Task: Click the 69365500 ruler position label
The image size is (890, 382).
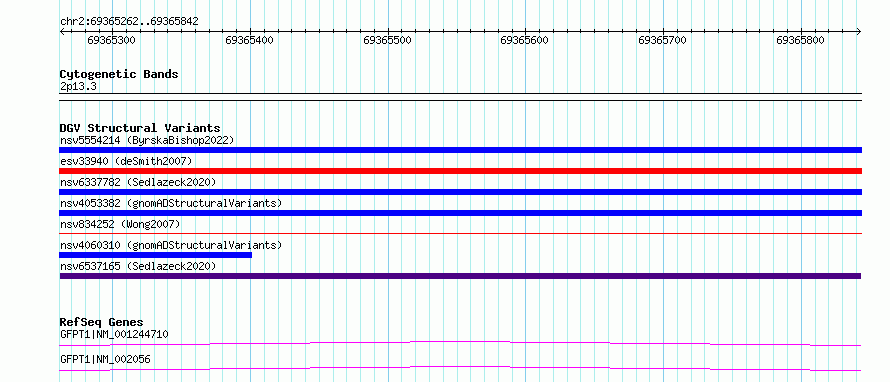Action: [387, 40]
